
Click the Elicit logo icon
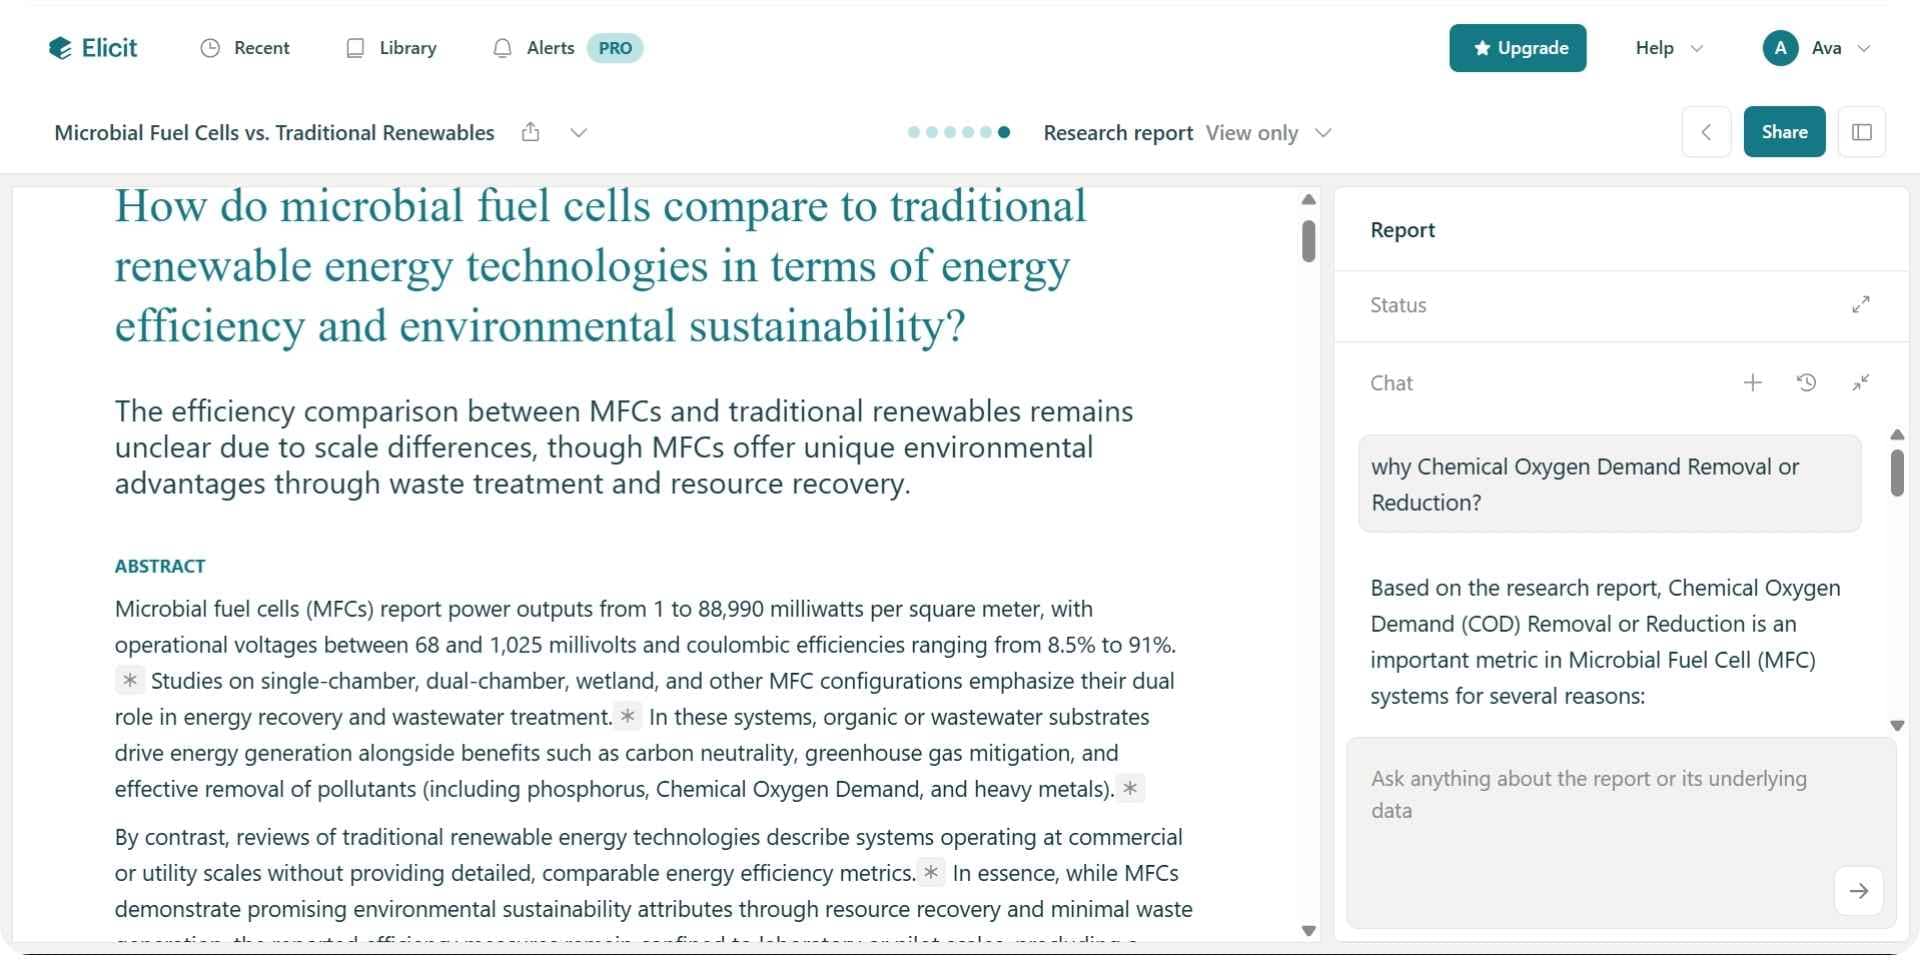pyautogui.click(x=61, y=48)
